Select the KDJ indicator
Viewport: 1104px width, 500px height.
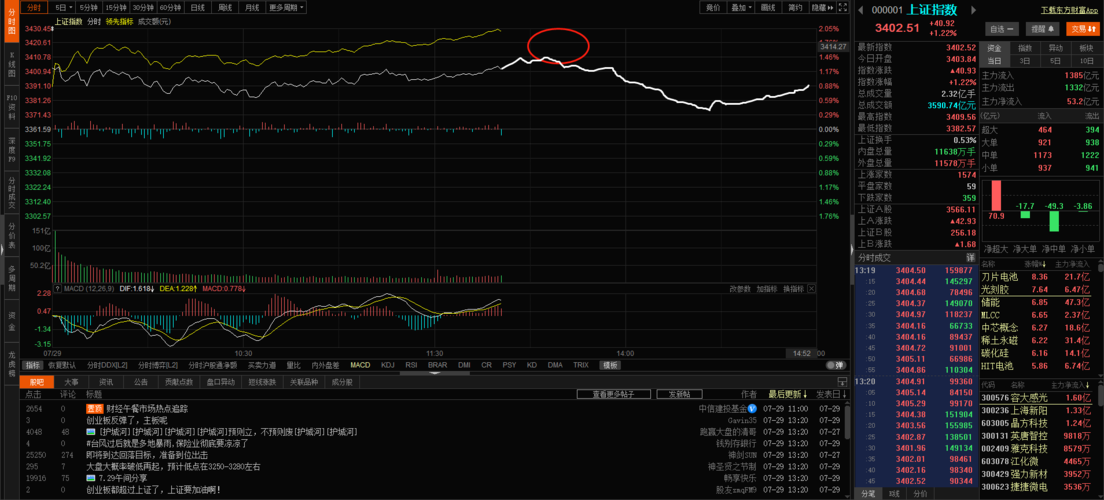coord(387,365)
